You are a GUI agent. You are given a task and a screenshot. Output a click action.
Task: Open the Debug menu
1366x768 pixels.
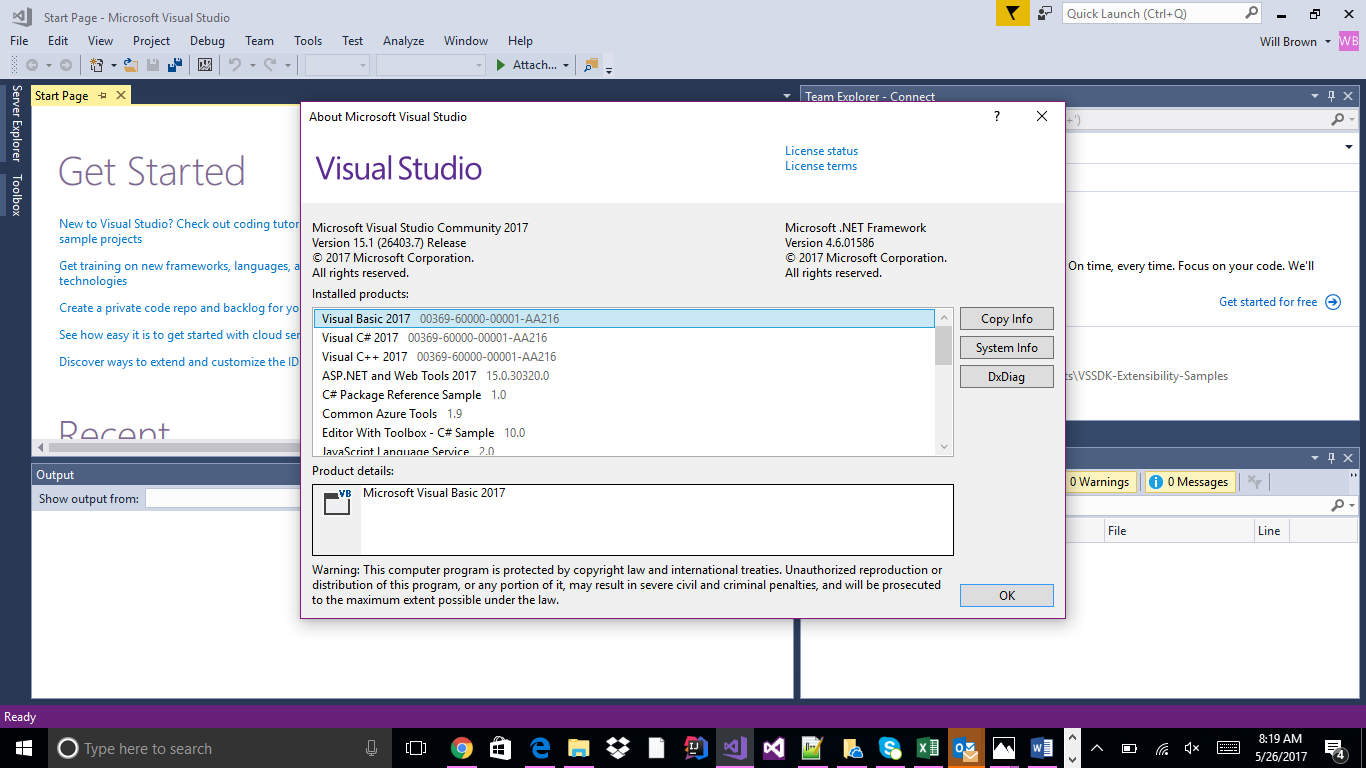207,41
